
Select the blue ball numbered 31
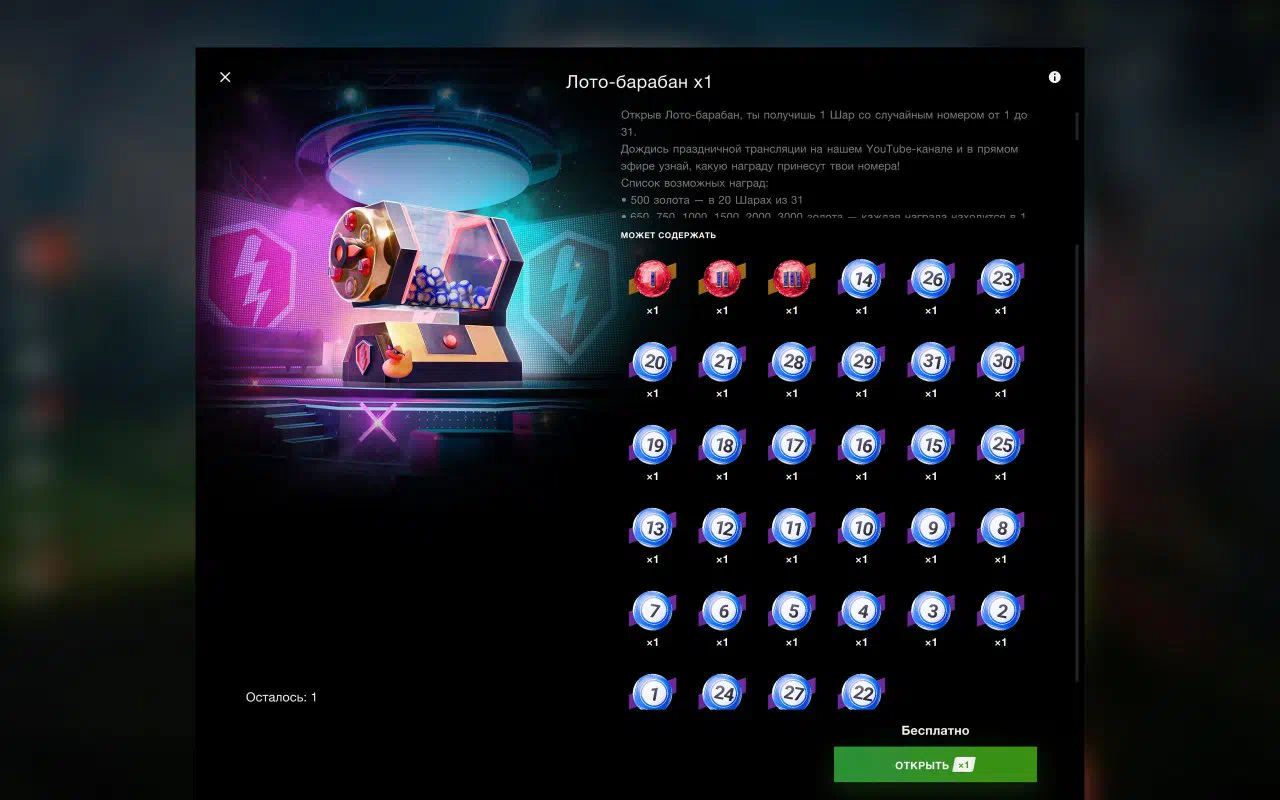click(931, 362)
